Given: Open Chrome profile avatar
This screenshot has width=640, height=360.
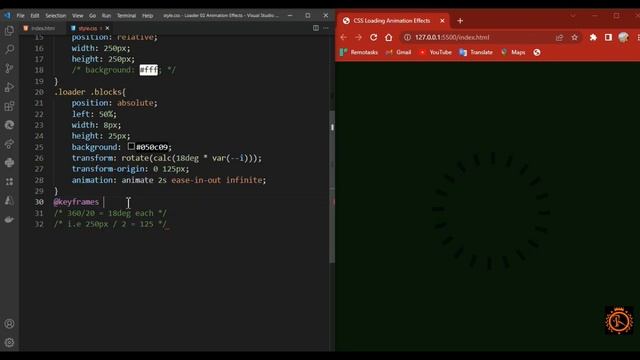Looking at the screenshot, I should point(623,38).
